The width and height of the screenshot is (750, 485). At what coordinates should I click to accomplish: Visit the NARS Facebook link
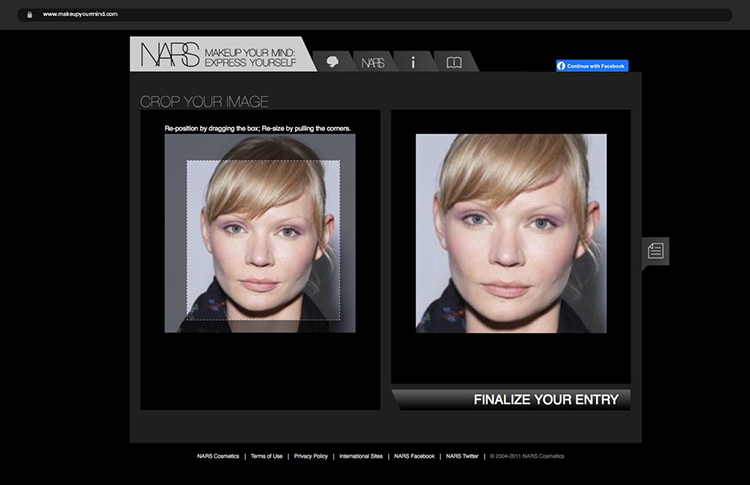click(414, 456)
